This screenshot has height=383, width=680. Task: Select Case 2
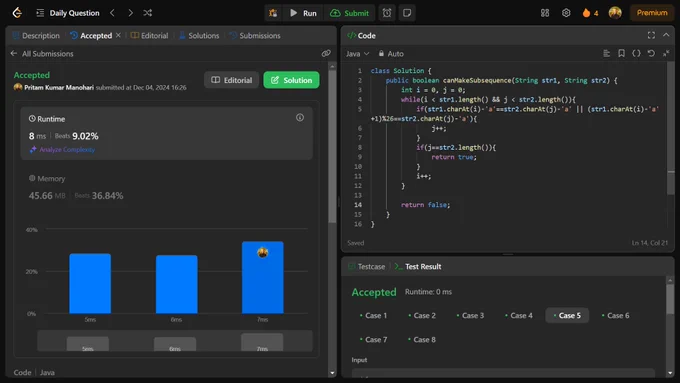422,316
